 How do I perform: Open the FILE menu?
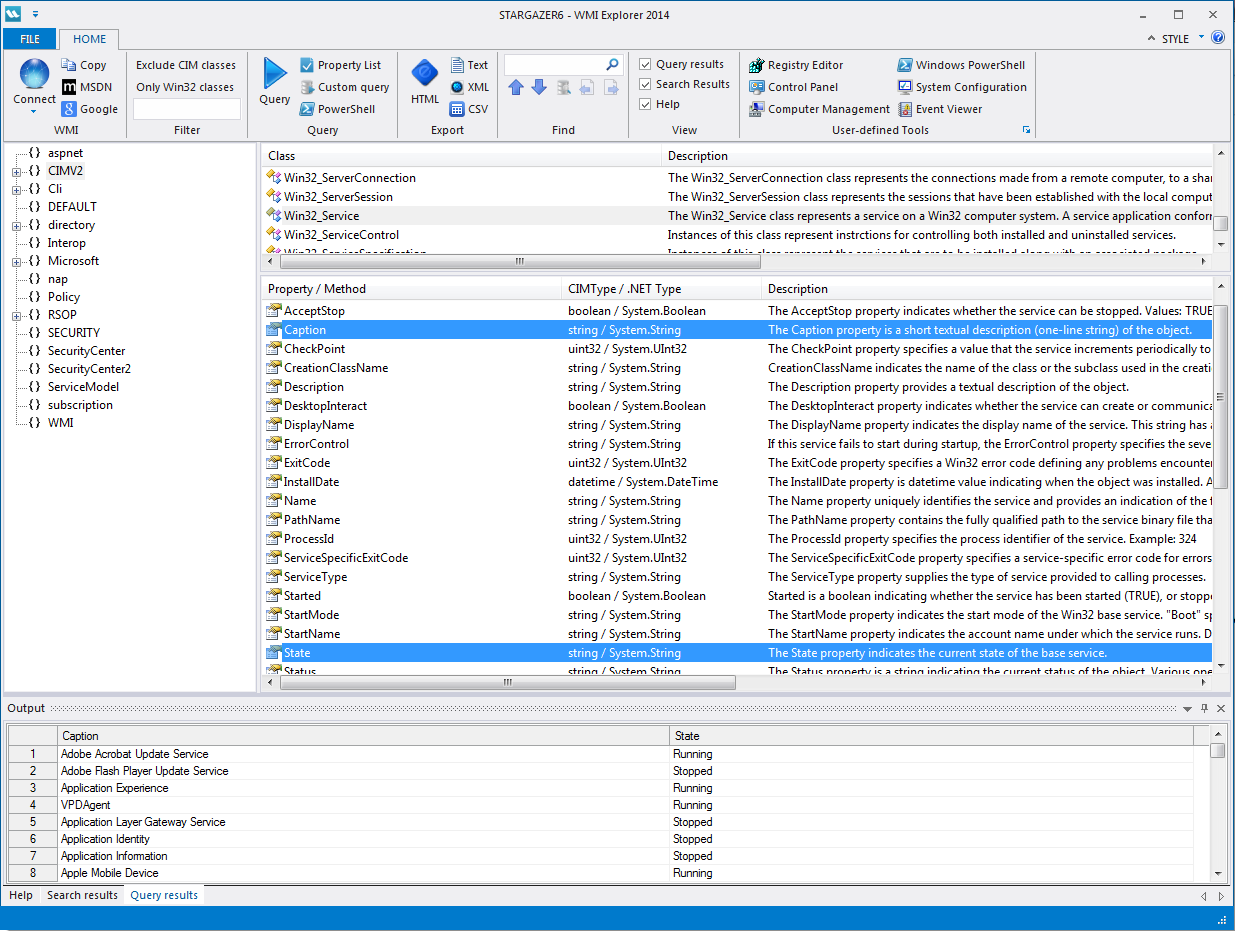pyautogui.click(x=30, y=39)
